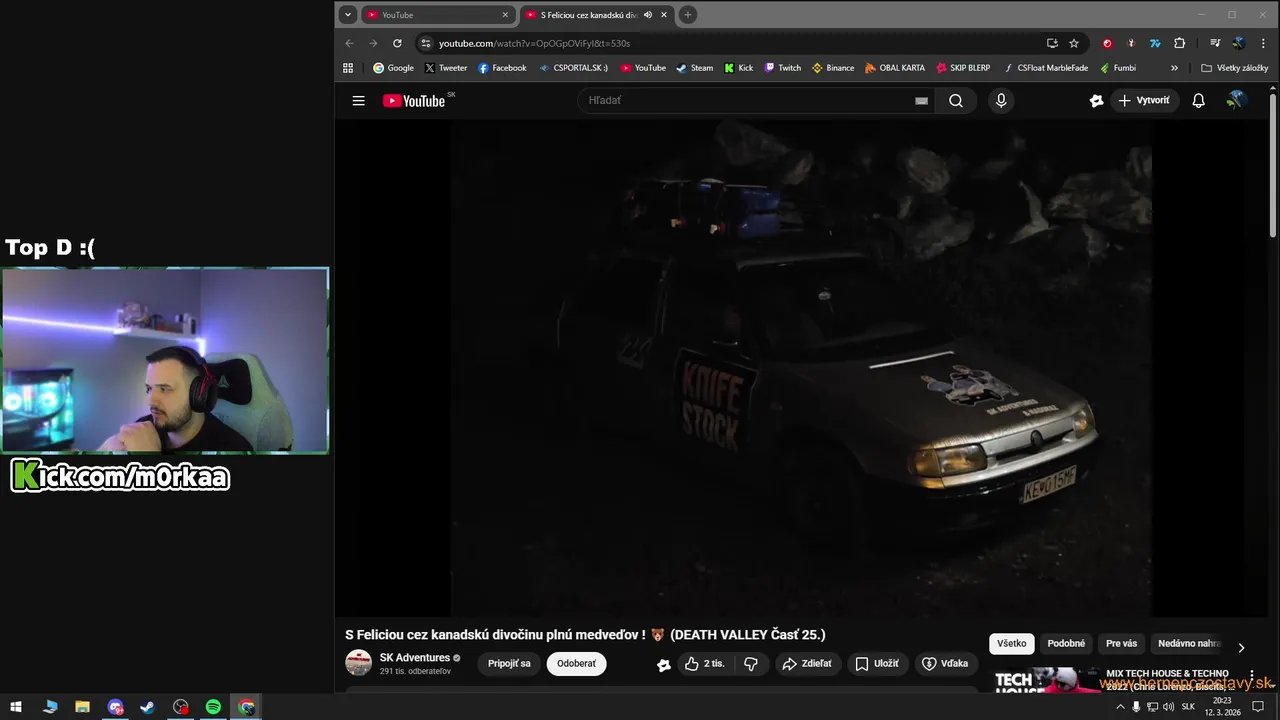Select the Všetko filter chip
The image size is (1280, 720).
[x=1011, y=644]
